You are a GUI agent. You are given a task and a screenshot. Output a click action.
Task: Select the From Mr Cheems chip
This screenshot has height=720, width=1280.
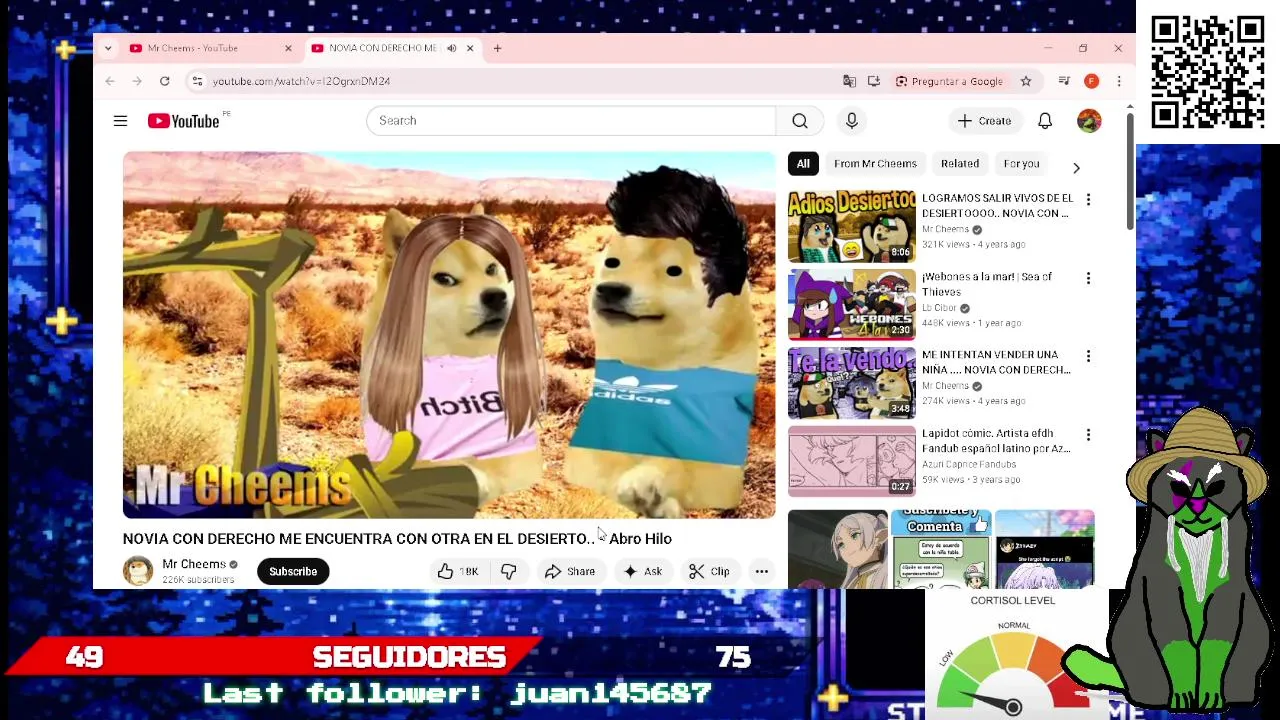pos(875,164)
